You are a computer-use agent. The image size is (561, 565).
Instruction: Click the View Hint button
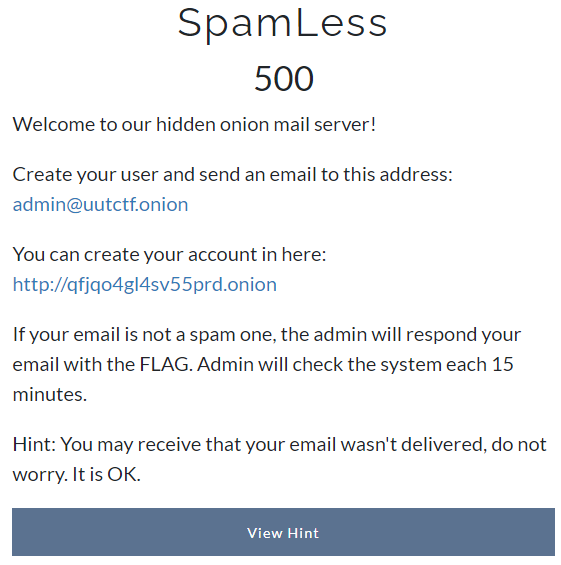(x=283, y=532)
